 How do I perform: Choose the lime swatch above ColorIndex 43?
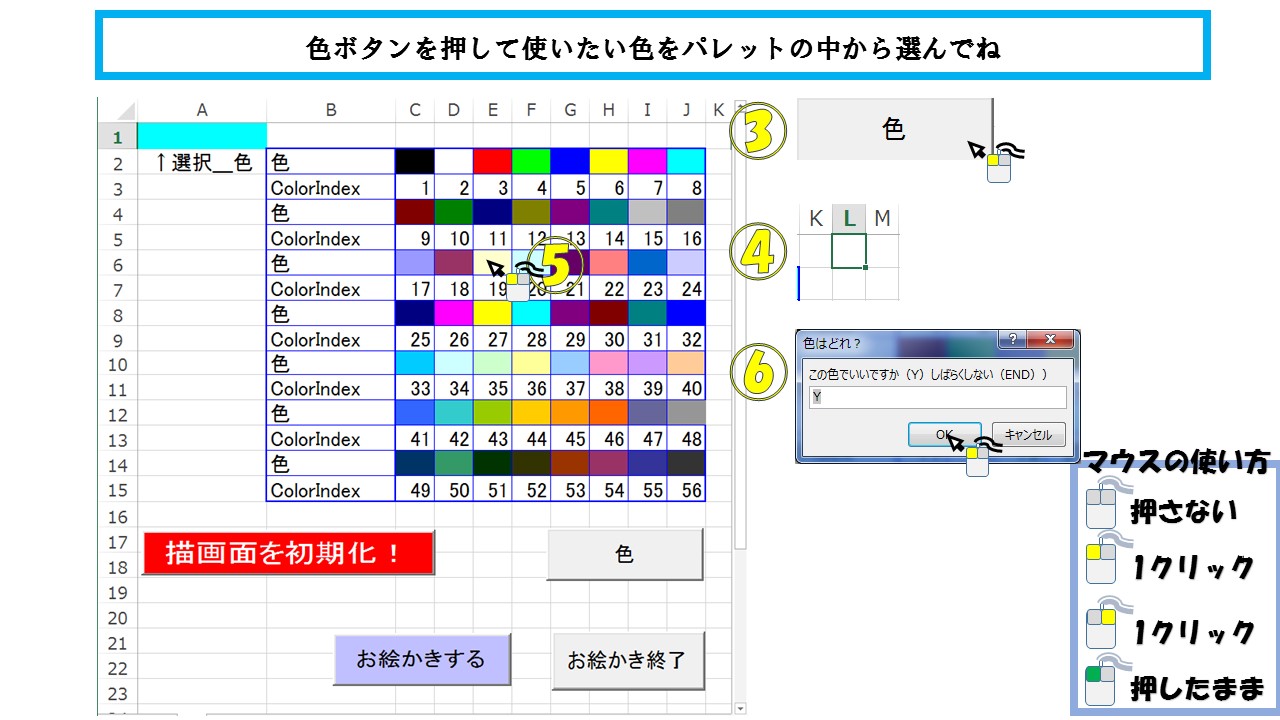(x=492, y=413)
